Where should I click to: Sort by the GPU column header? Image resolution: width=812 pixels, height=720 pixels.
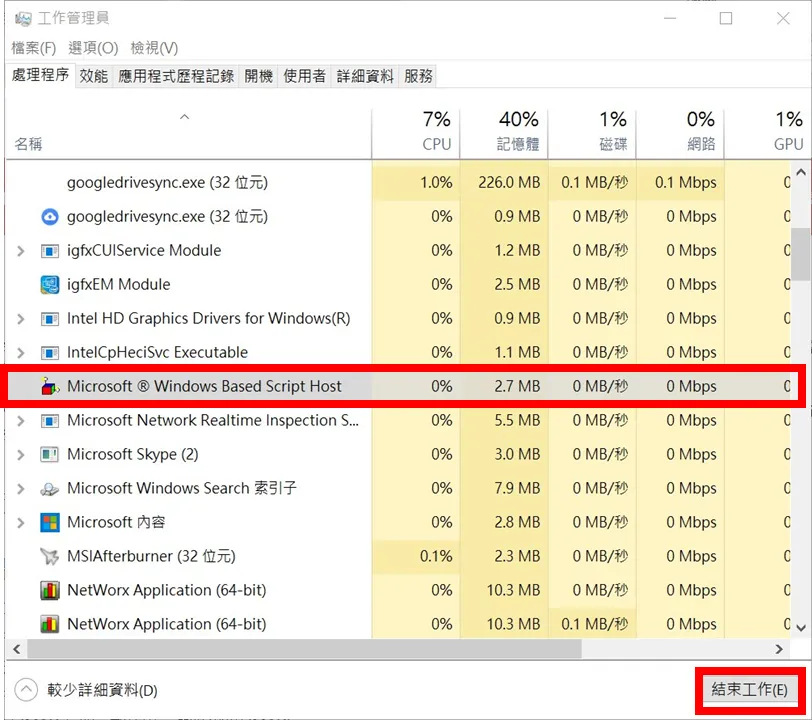768,134
